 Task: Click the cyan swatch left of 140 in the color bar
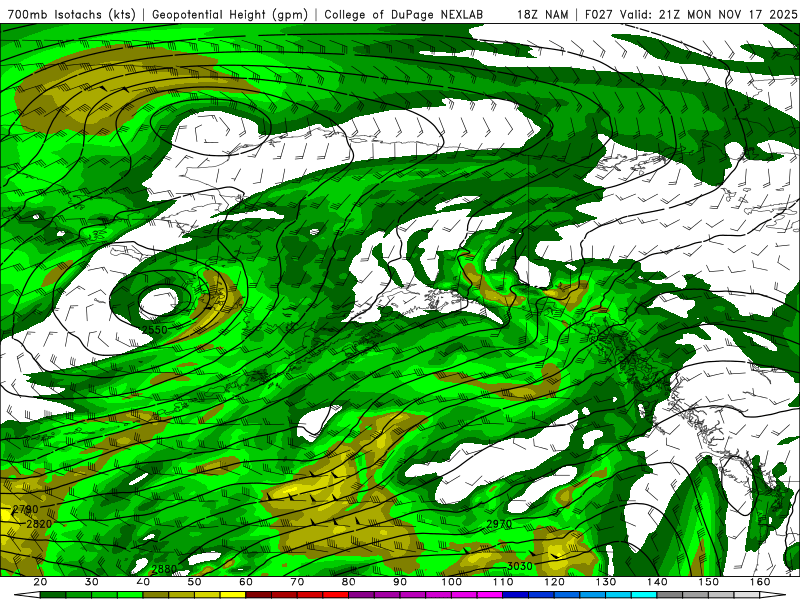pyautogui.click(x=644, y=595)
